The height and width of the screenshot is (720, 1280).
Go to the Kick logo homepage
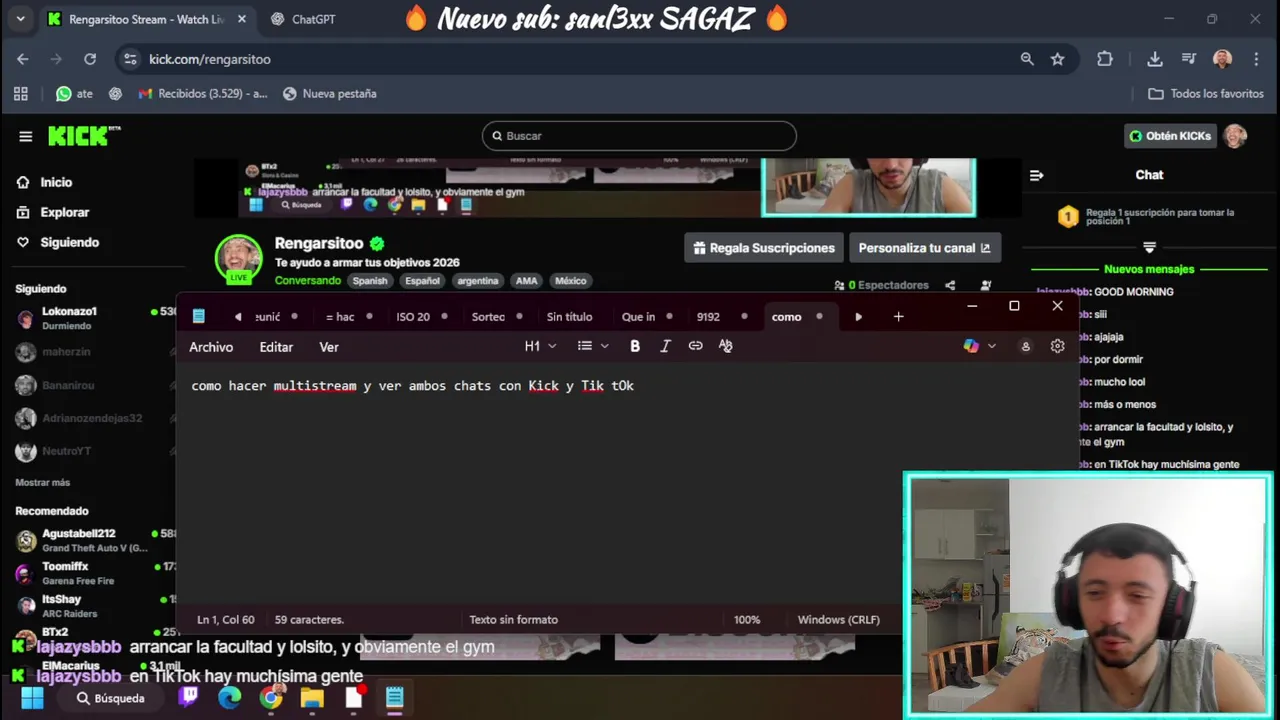(x=84, y=136)
